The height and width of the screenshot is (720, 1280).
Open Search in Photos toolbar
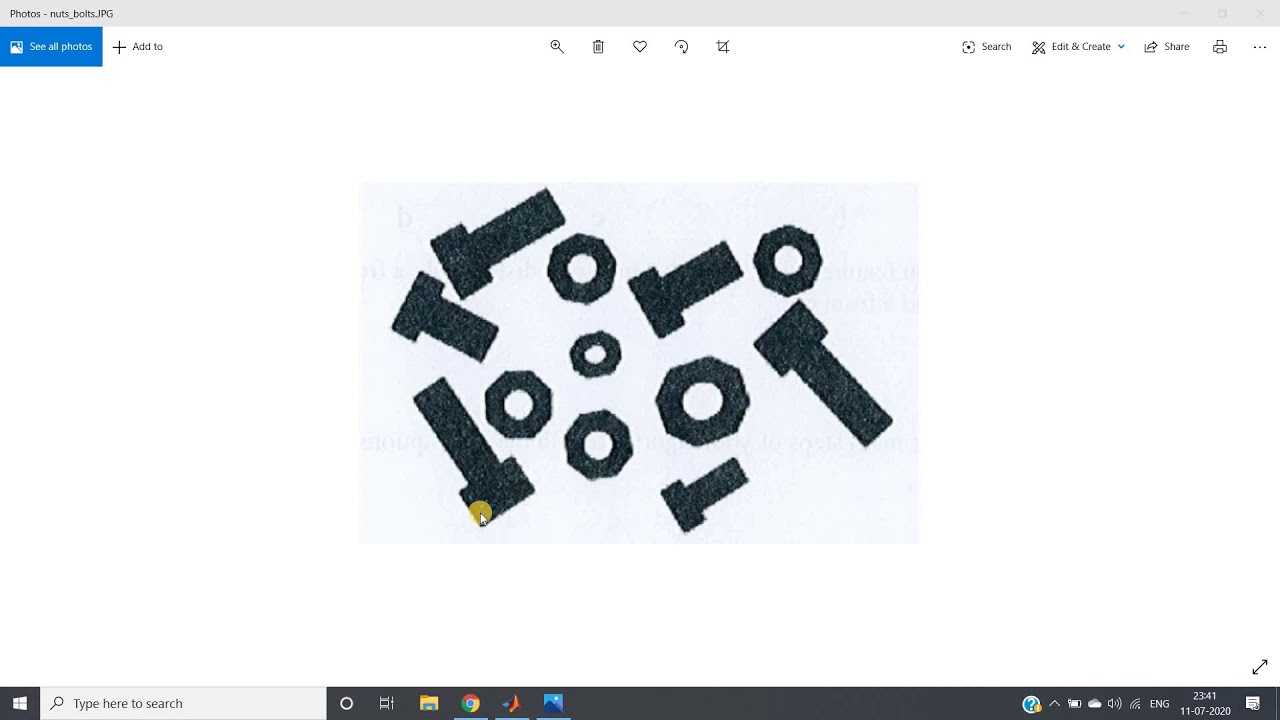[x=987, y=47]
